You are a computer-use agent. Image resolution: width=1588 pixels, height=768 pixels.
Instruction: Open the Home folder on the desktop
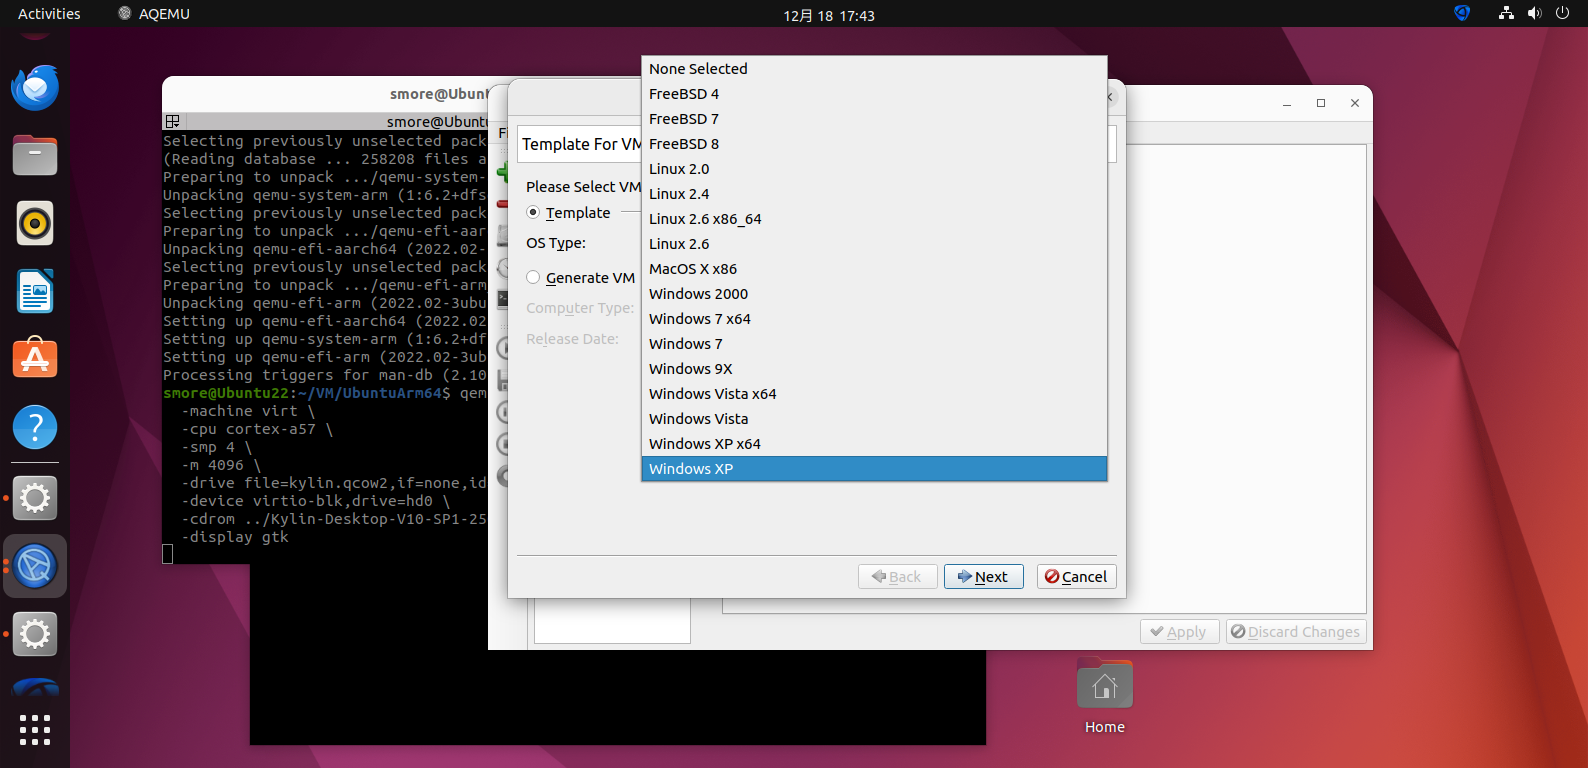point(1105,698)
